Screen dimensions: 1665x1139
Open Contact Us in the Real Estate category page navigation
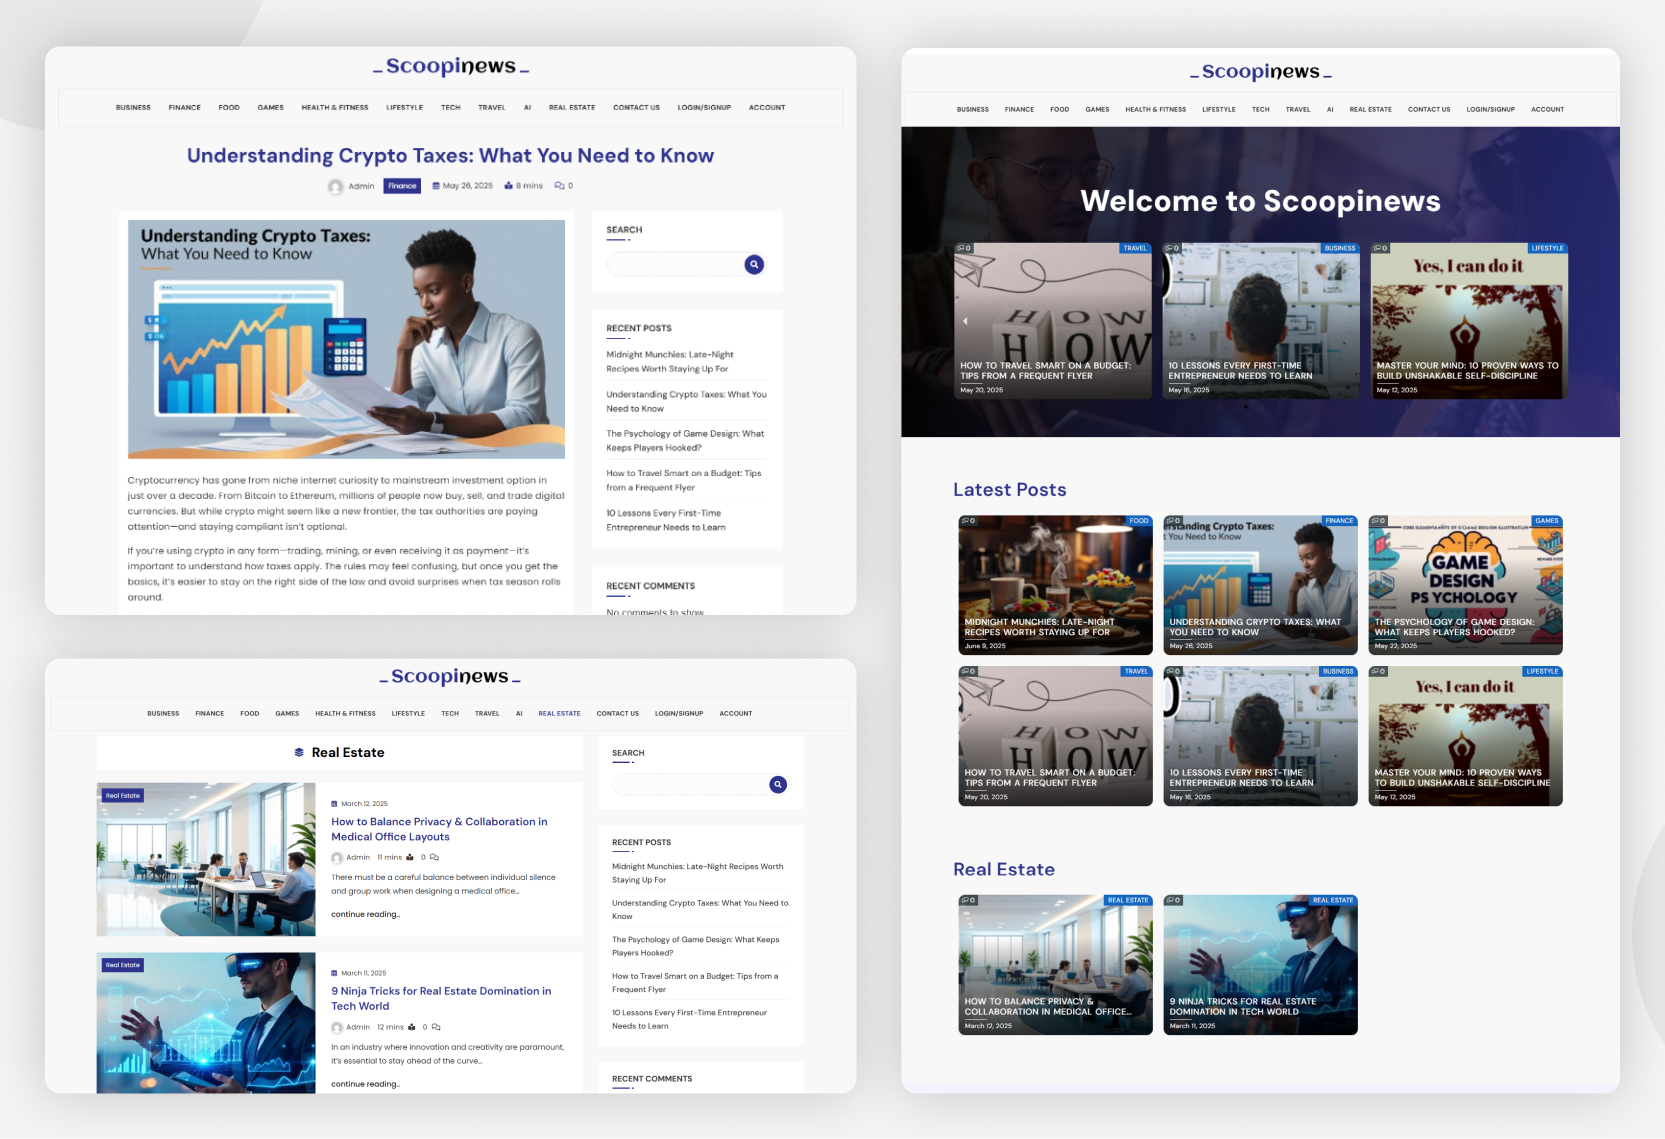[618, 713]
